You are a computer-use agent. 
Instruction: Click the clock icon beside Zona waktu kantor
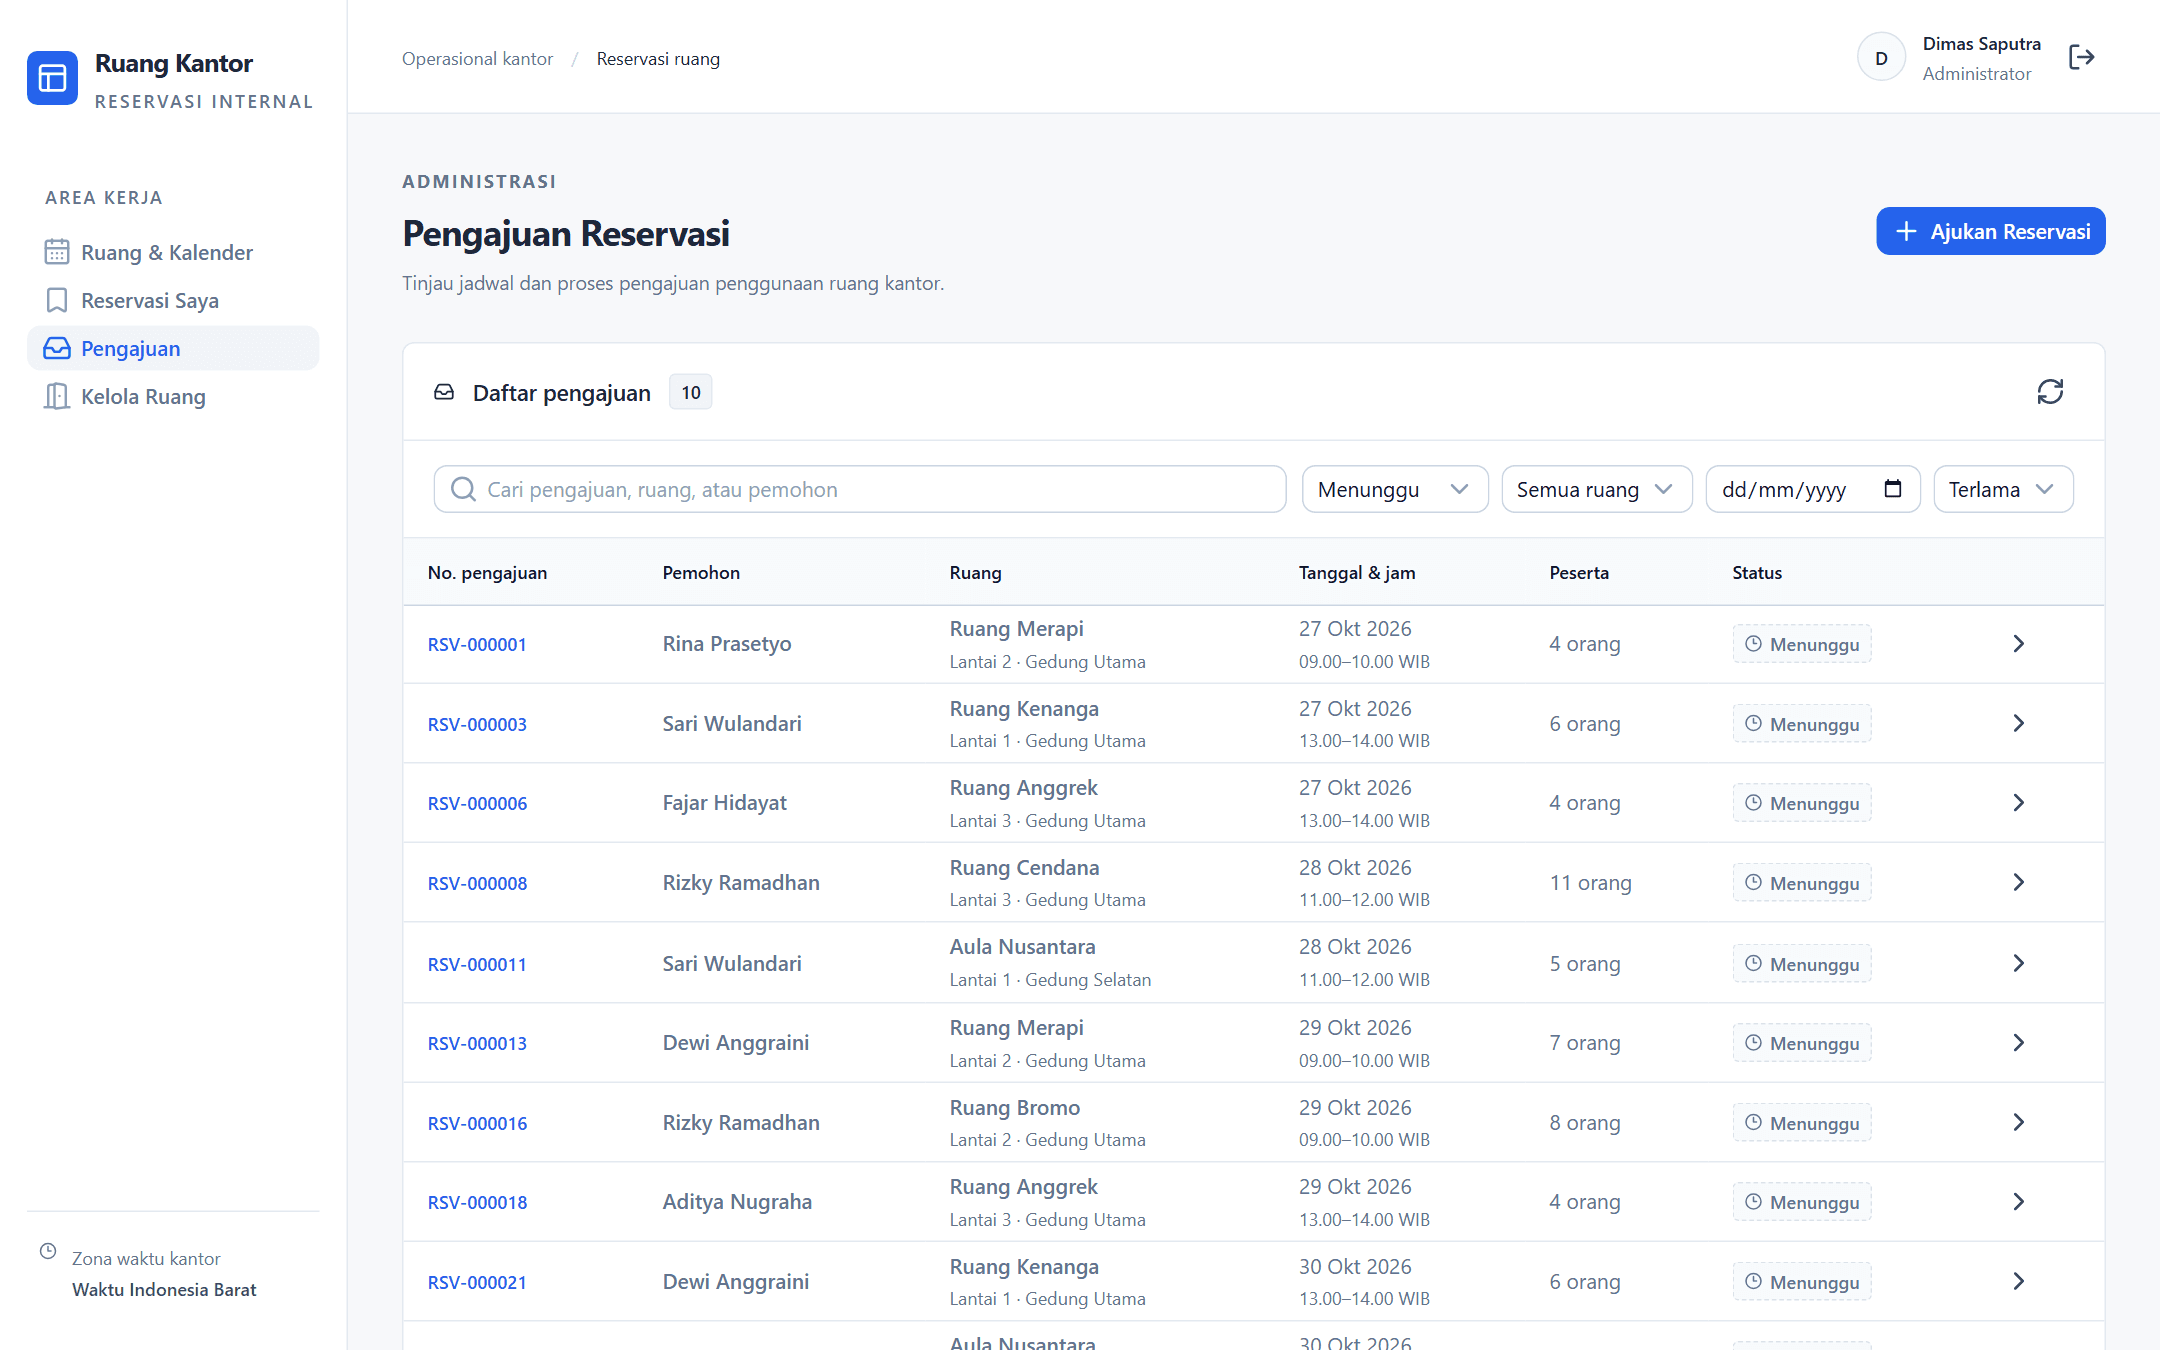tap(48, 1251)
